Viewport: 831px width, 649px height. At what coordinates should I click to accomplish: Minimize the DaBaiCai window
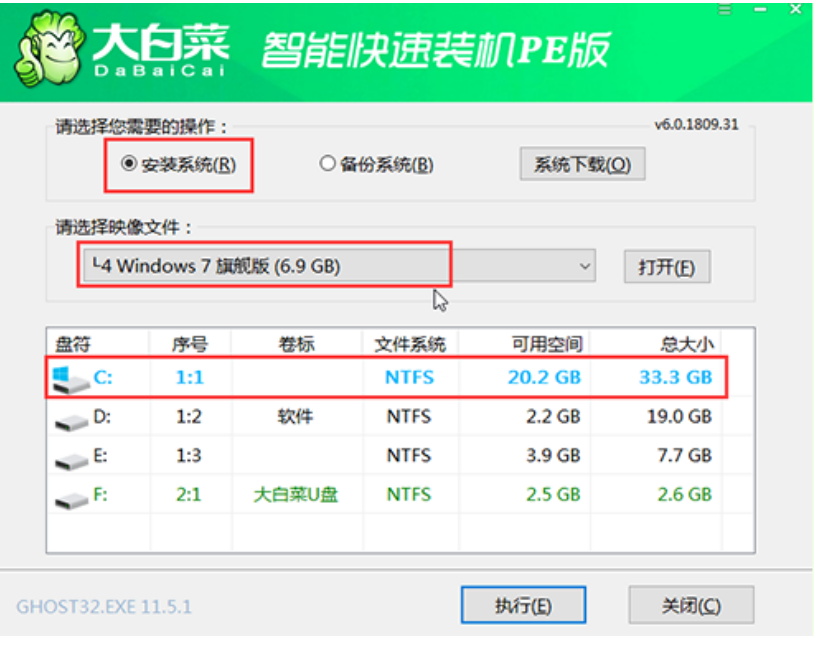[761, 9]
